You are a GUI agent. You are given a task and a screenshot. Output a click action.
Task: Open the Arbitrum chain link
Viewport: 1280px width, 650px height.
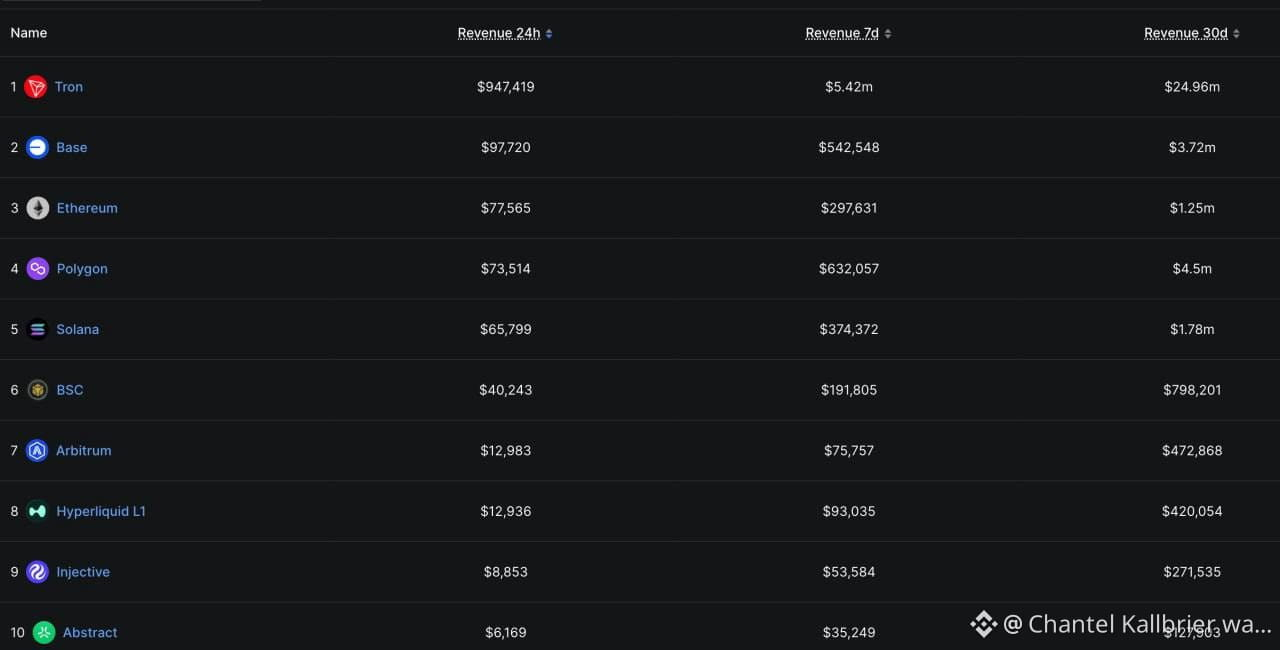84,451
